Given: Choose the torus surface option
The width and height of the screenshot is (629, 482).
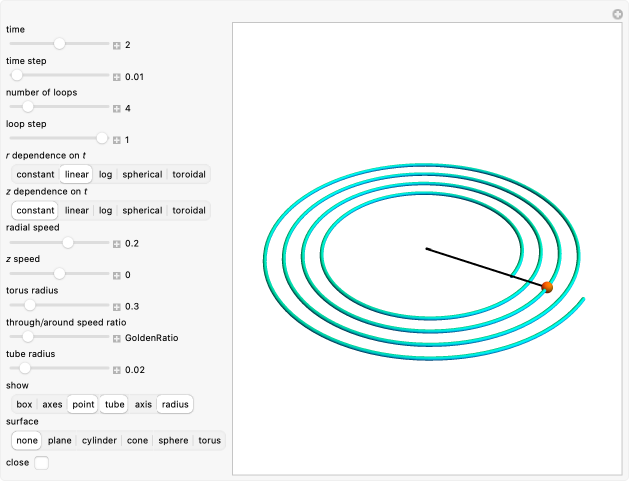Looking at the screenshot, I should coord(209,440).
